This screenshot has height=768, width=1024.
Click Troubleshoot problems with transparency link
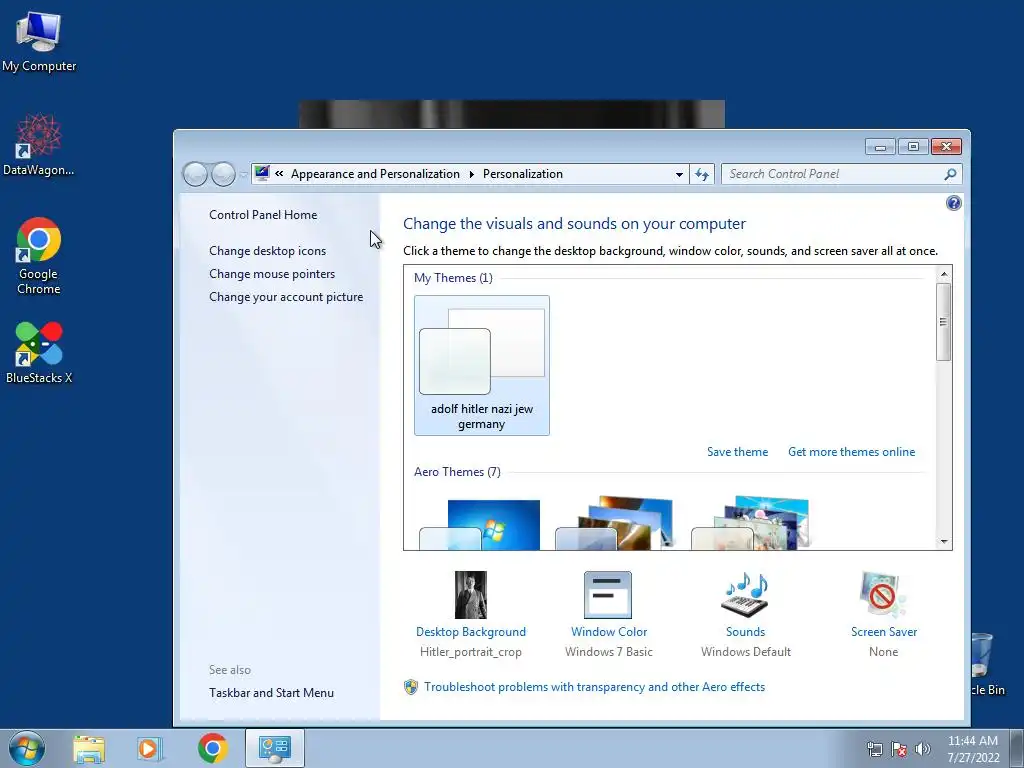(x=594, y=687)
